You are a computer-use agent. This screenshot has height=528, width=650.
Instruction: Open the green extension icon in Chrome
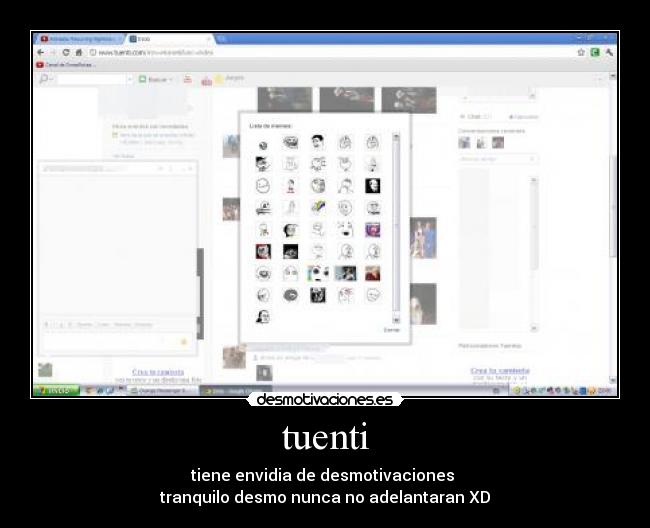click(595, 52)
